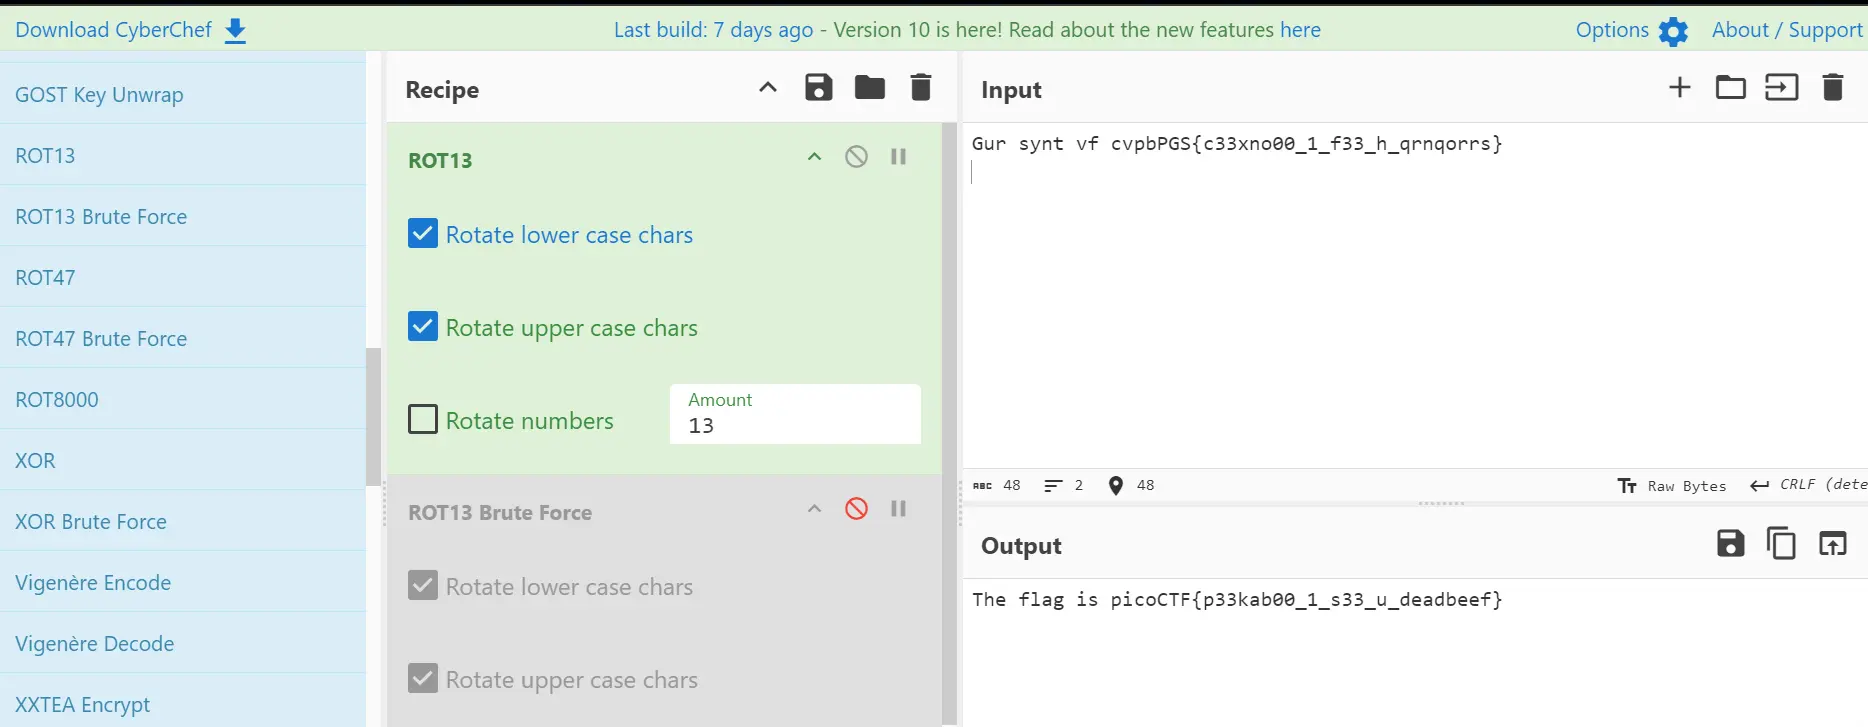Collapse the ROT13 operation arguments

pos(814,156)
